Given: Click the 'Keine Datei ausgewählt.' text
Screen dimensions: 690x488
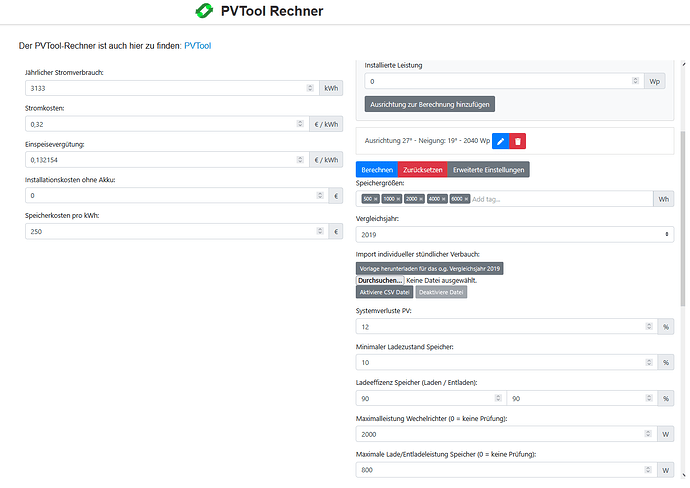Looking at the screenshot, I should (x=441, y=280).
